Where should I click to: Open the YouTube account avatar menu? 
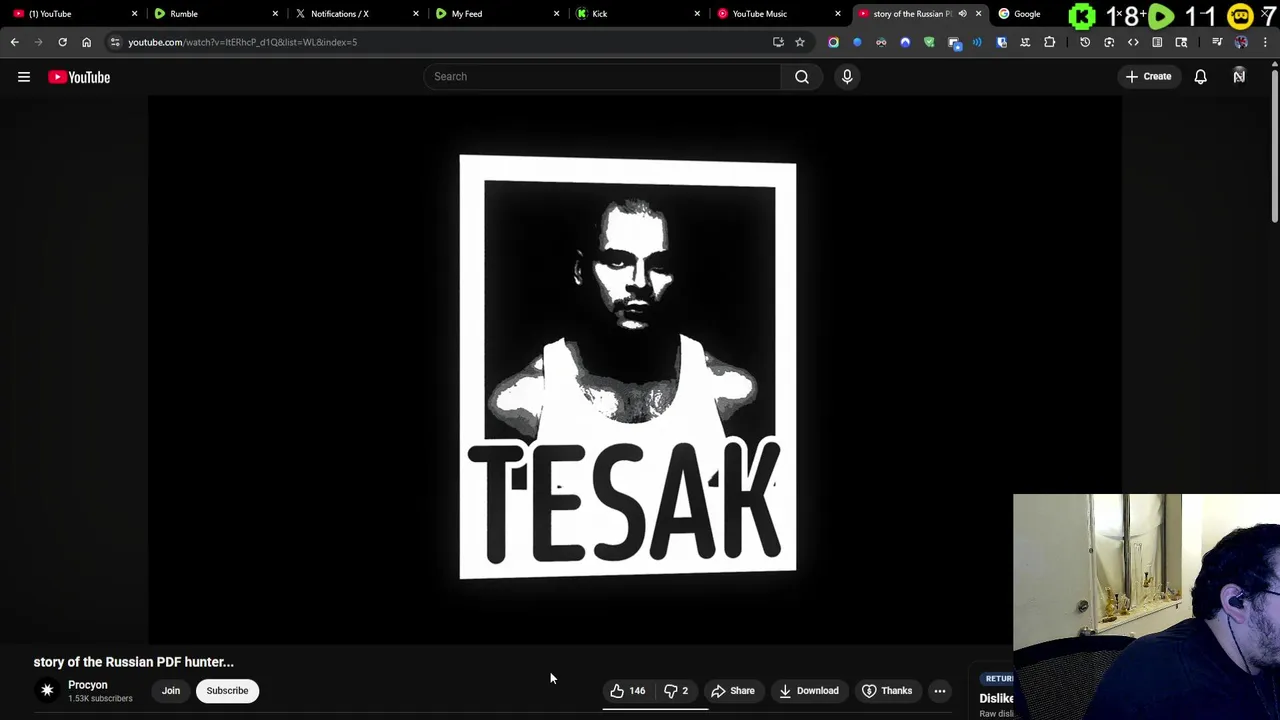1239,76
